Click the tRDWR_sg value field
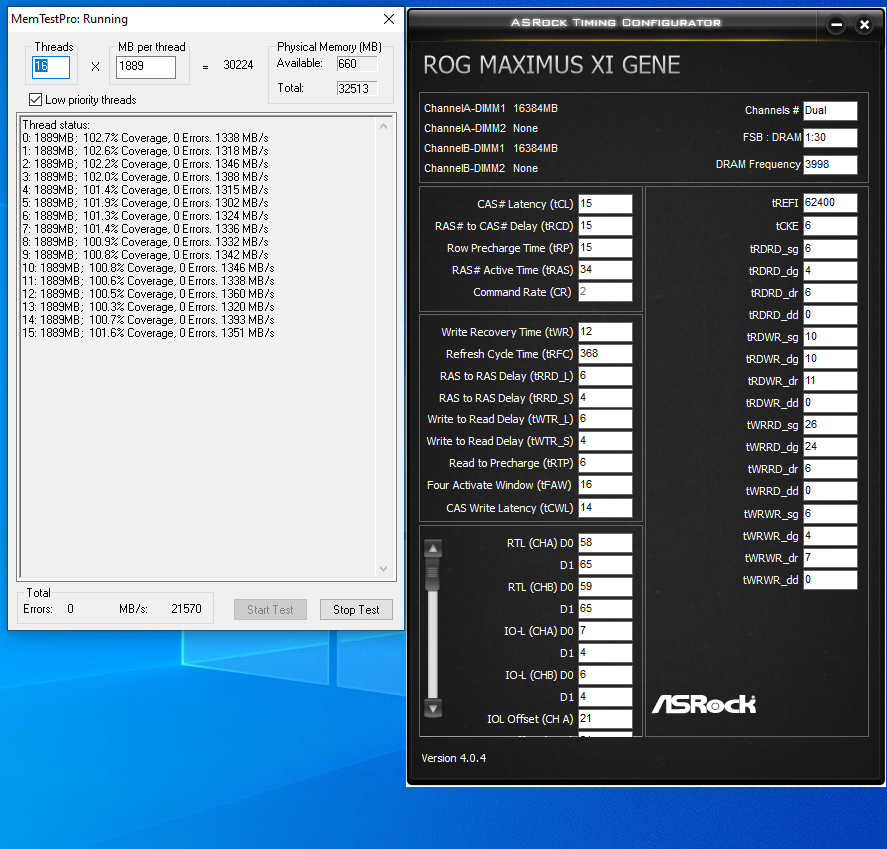This screenshot has width=887, height=849. [830, 337]
